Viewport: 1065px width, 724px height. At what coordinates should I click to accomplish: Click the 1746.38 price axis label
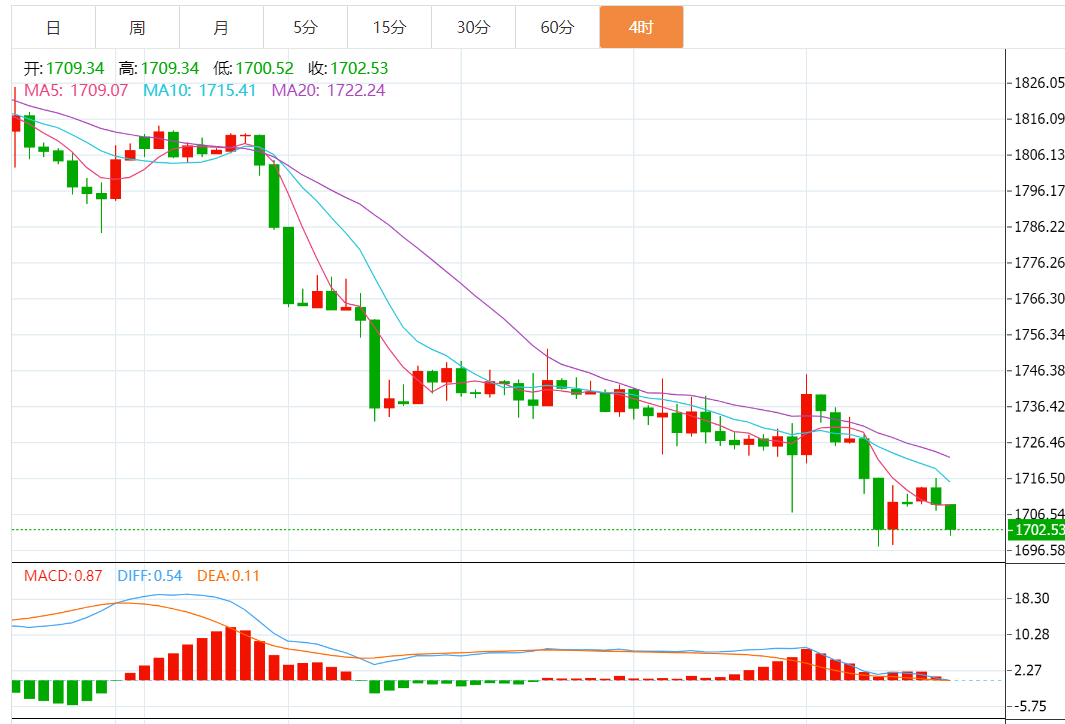[x=1039, y=371]
